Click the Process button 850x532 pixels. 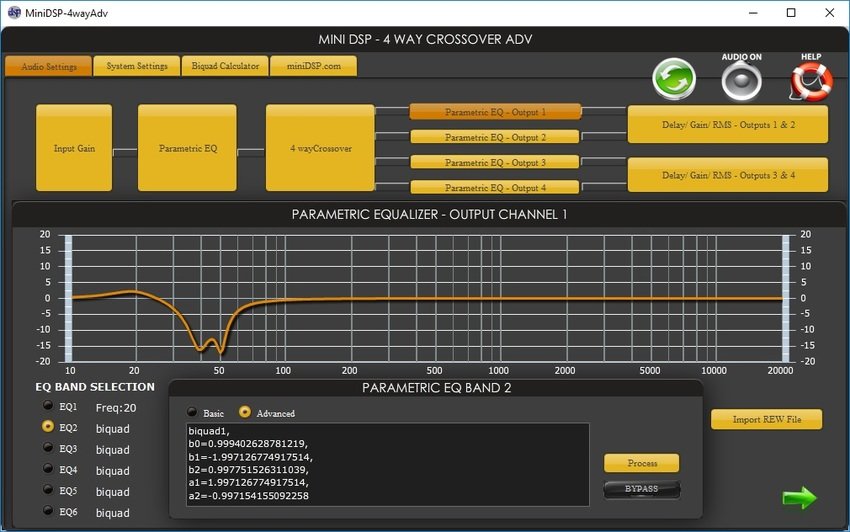point(642,463)
